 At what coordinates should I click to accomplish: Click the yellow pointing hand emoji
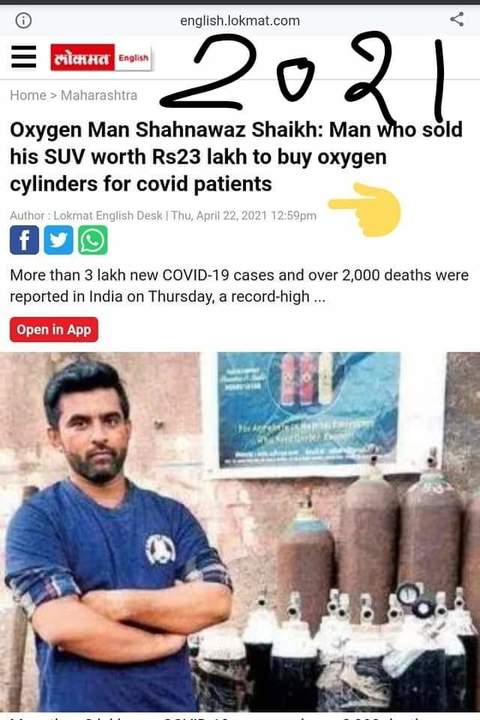(365, 209)
